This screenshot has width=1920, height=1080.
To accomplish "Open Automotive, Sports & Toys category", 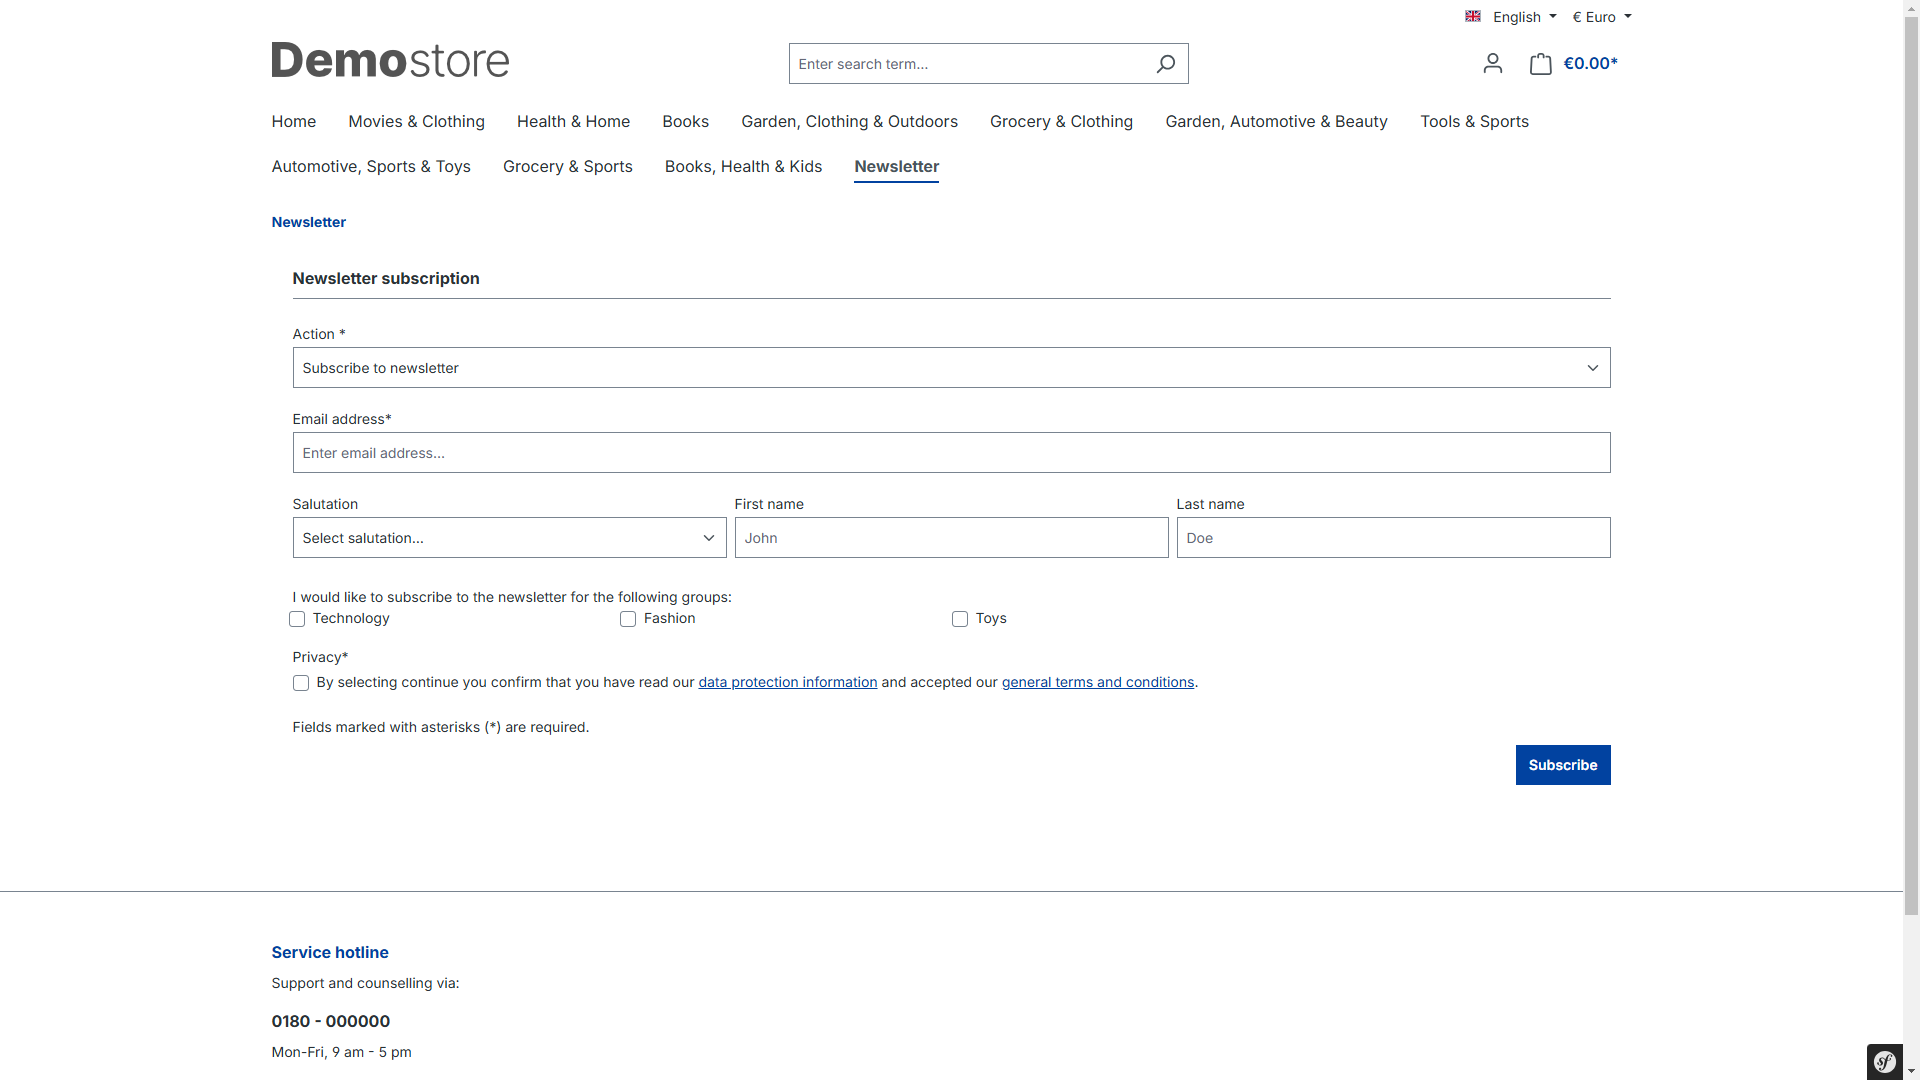I will pos(371,166).
